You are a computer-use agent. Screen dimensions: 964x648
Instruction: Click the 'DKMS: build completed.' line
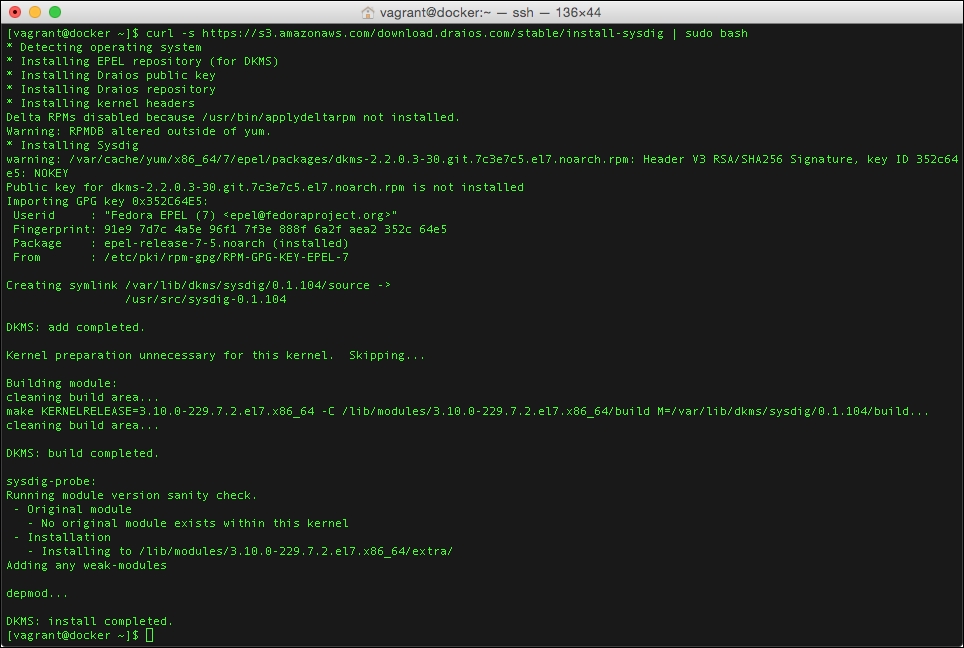[82, 453]
